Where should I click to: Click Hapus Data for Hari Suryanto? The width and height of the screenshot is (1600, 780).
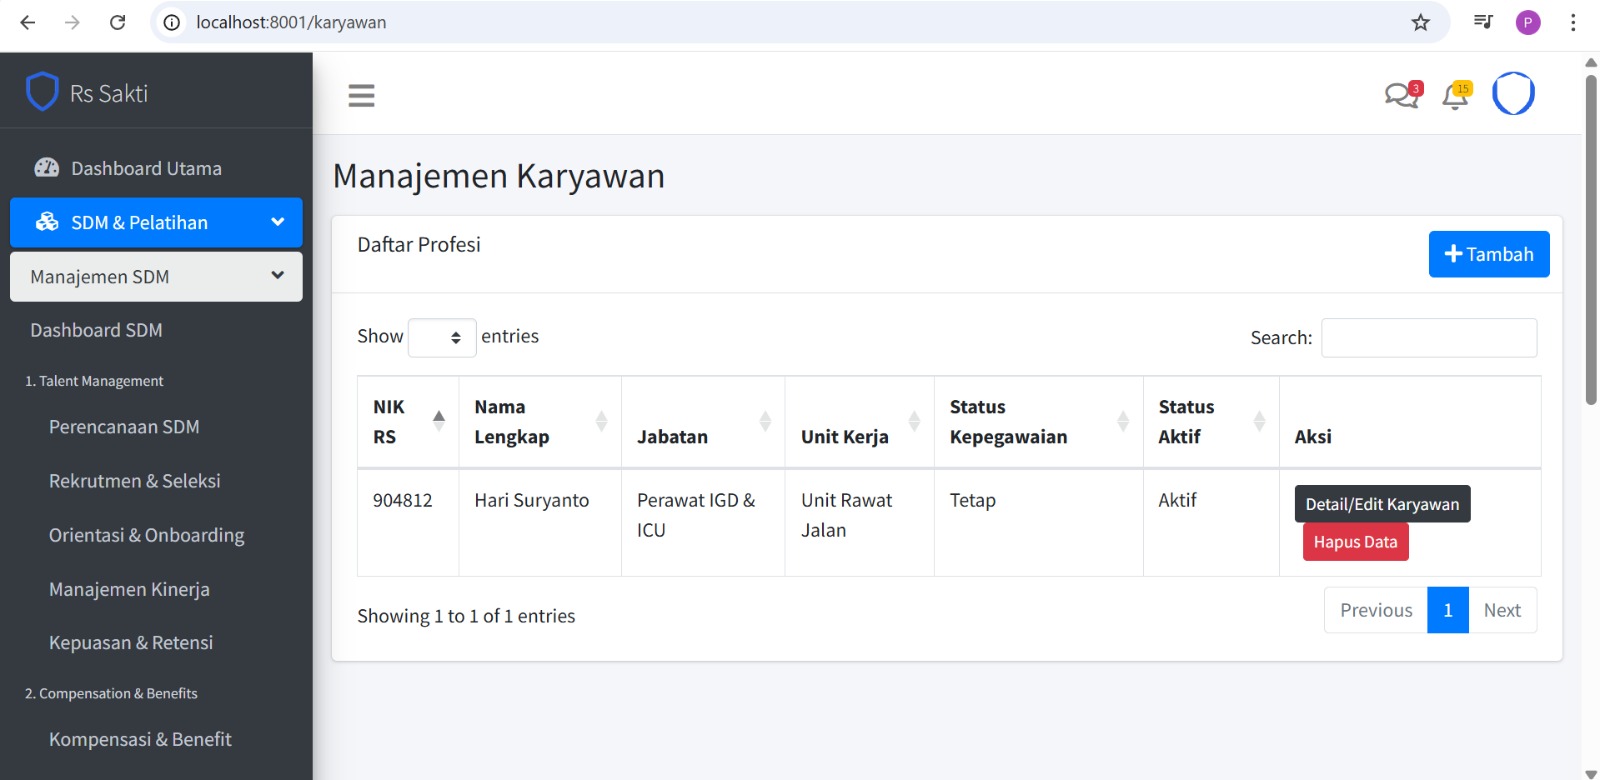click(x=1355, y=542)
